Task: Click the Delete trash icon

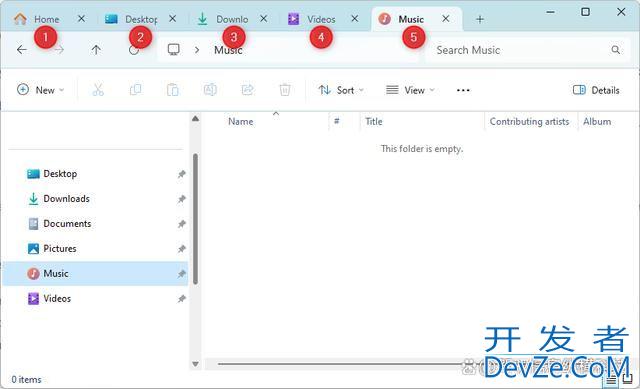Action: [x=285, y=90]
